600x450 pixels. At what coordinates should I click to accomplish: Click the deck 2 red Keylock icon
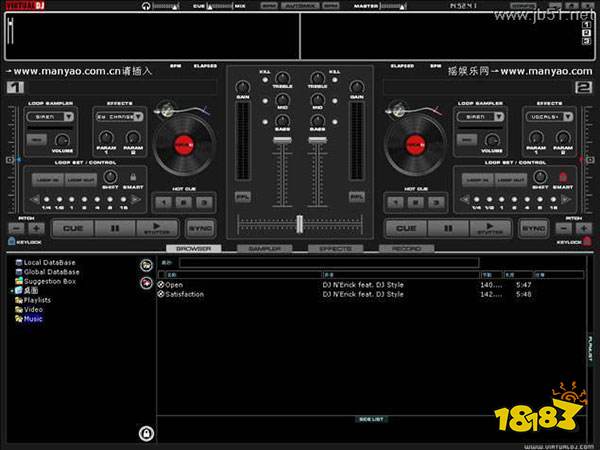pos(587,241)
